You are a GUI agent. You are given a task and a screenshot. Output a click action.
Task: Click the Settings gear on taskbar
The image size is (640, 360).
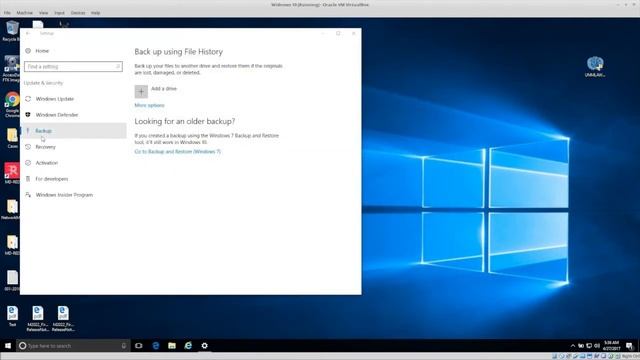[x=204, y=346]
